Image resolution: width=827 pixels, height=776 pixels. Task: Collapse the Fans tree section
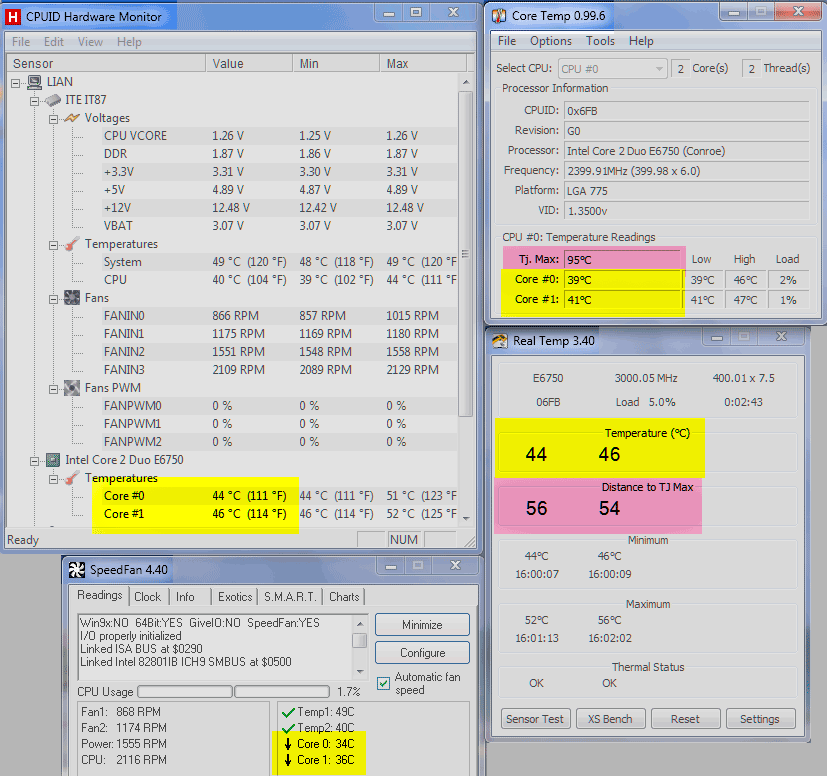point(53,298)
